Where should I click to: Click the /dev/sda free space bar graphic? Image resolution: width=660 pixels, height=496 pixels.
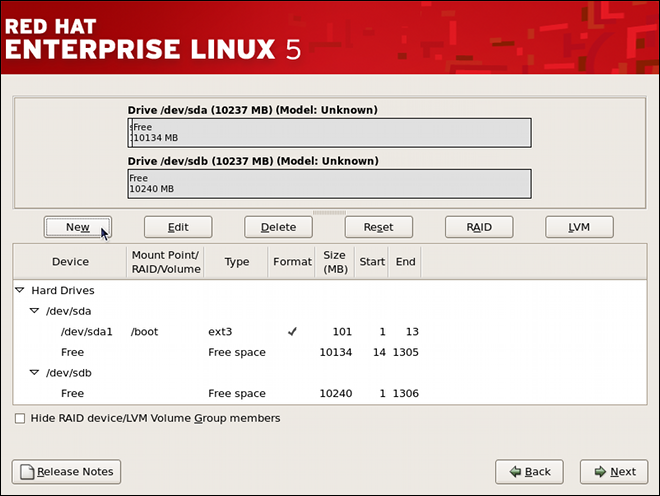point(330,133)
